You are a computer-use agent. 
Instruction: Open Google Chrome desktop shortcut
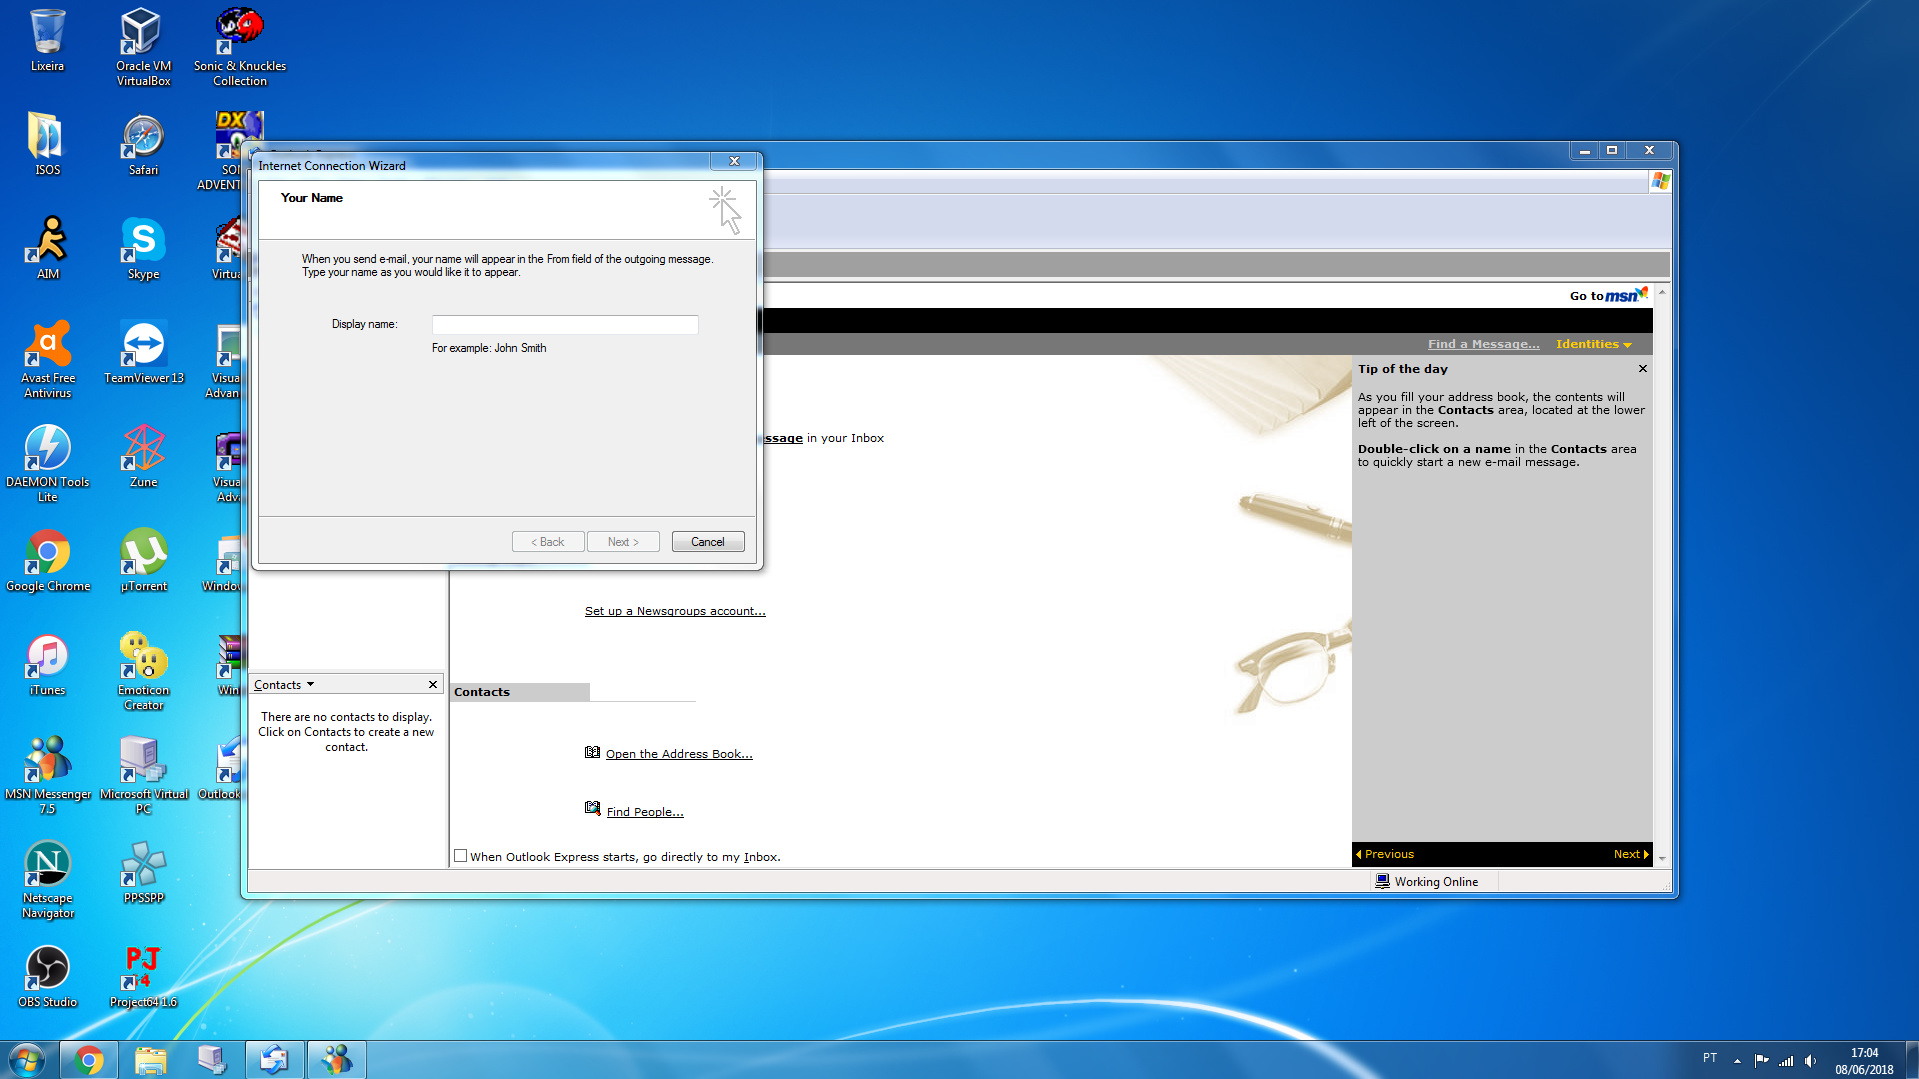click(47, 559)
